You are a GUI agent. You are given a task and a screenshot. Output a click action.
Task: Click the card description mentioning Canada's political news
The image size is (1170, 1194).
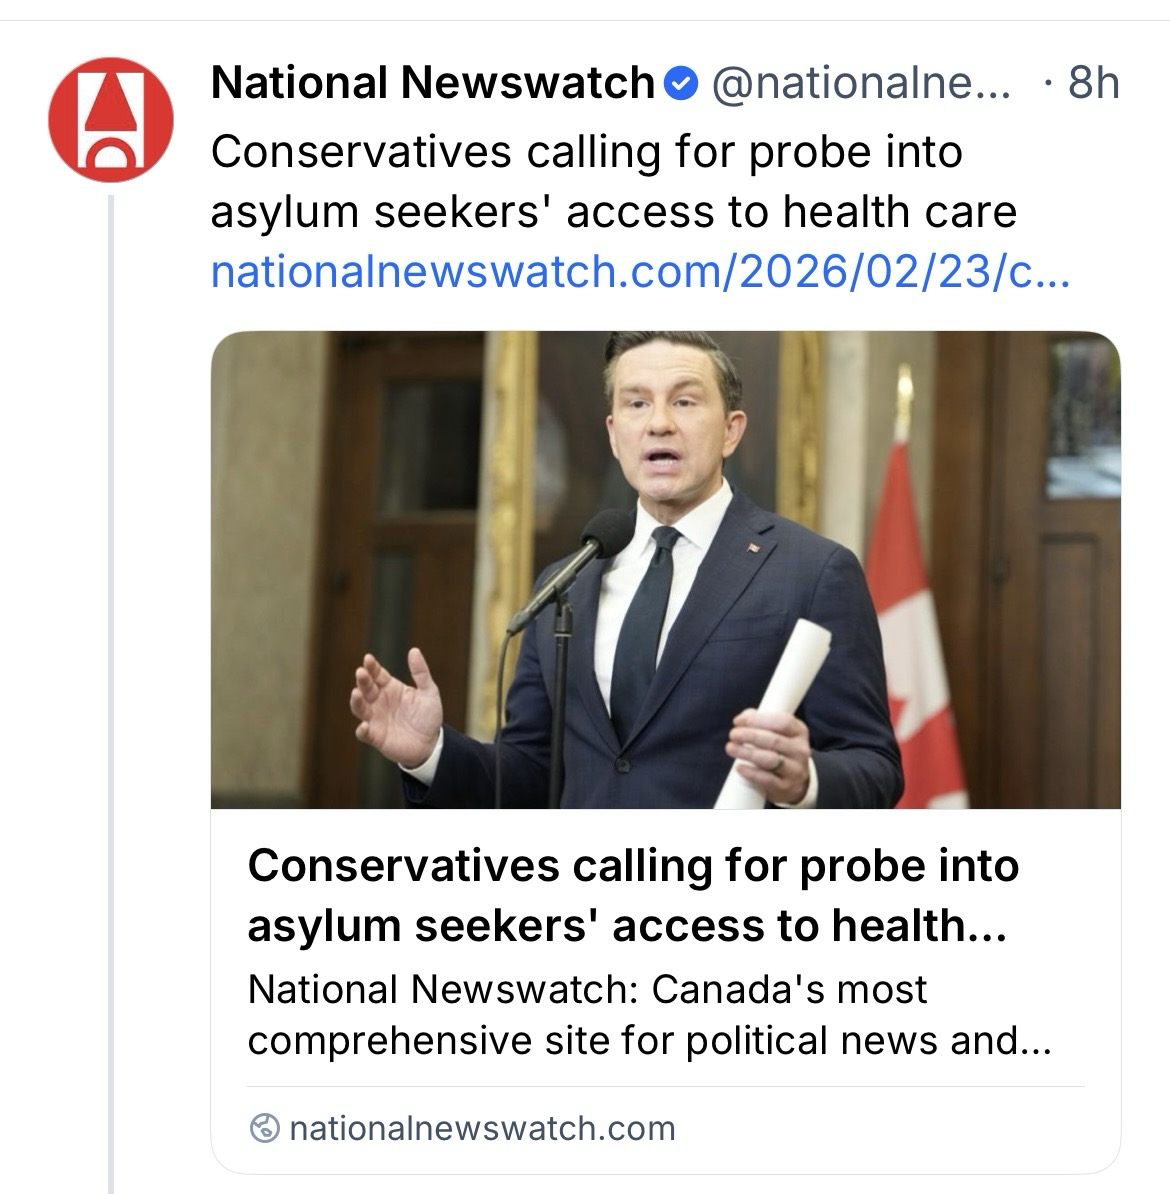tap(648, 1015)
